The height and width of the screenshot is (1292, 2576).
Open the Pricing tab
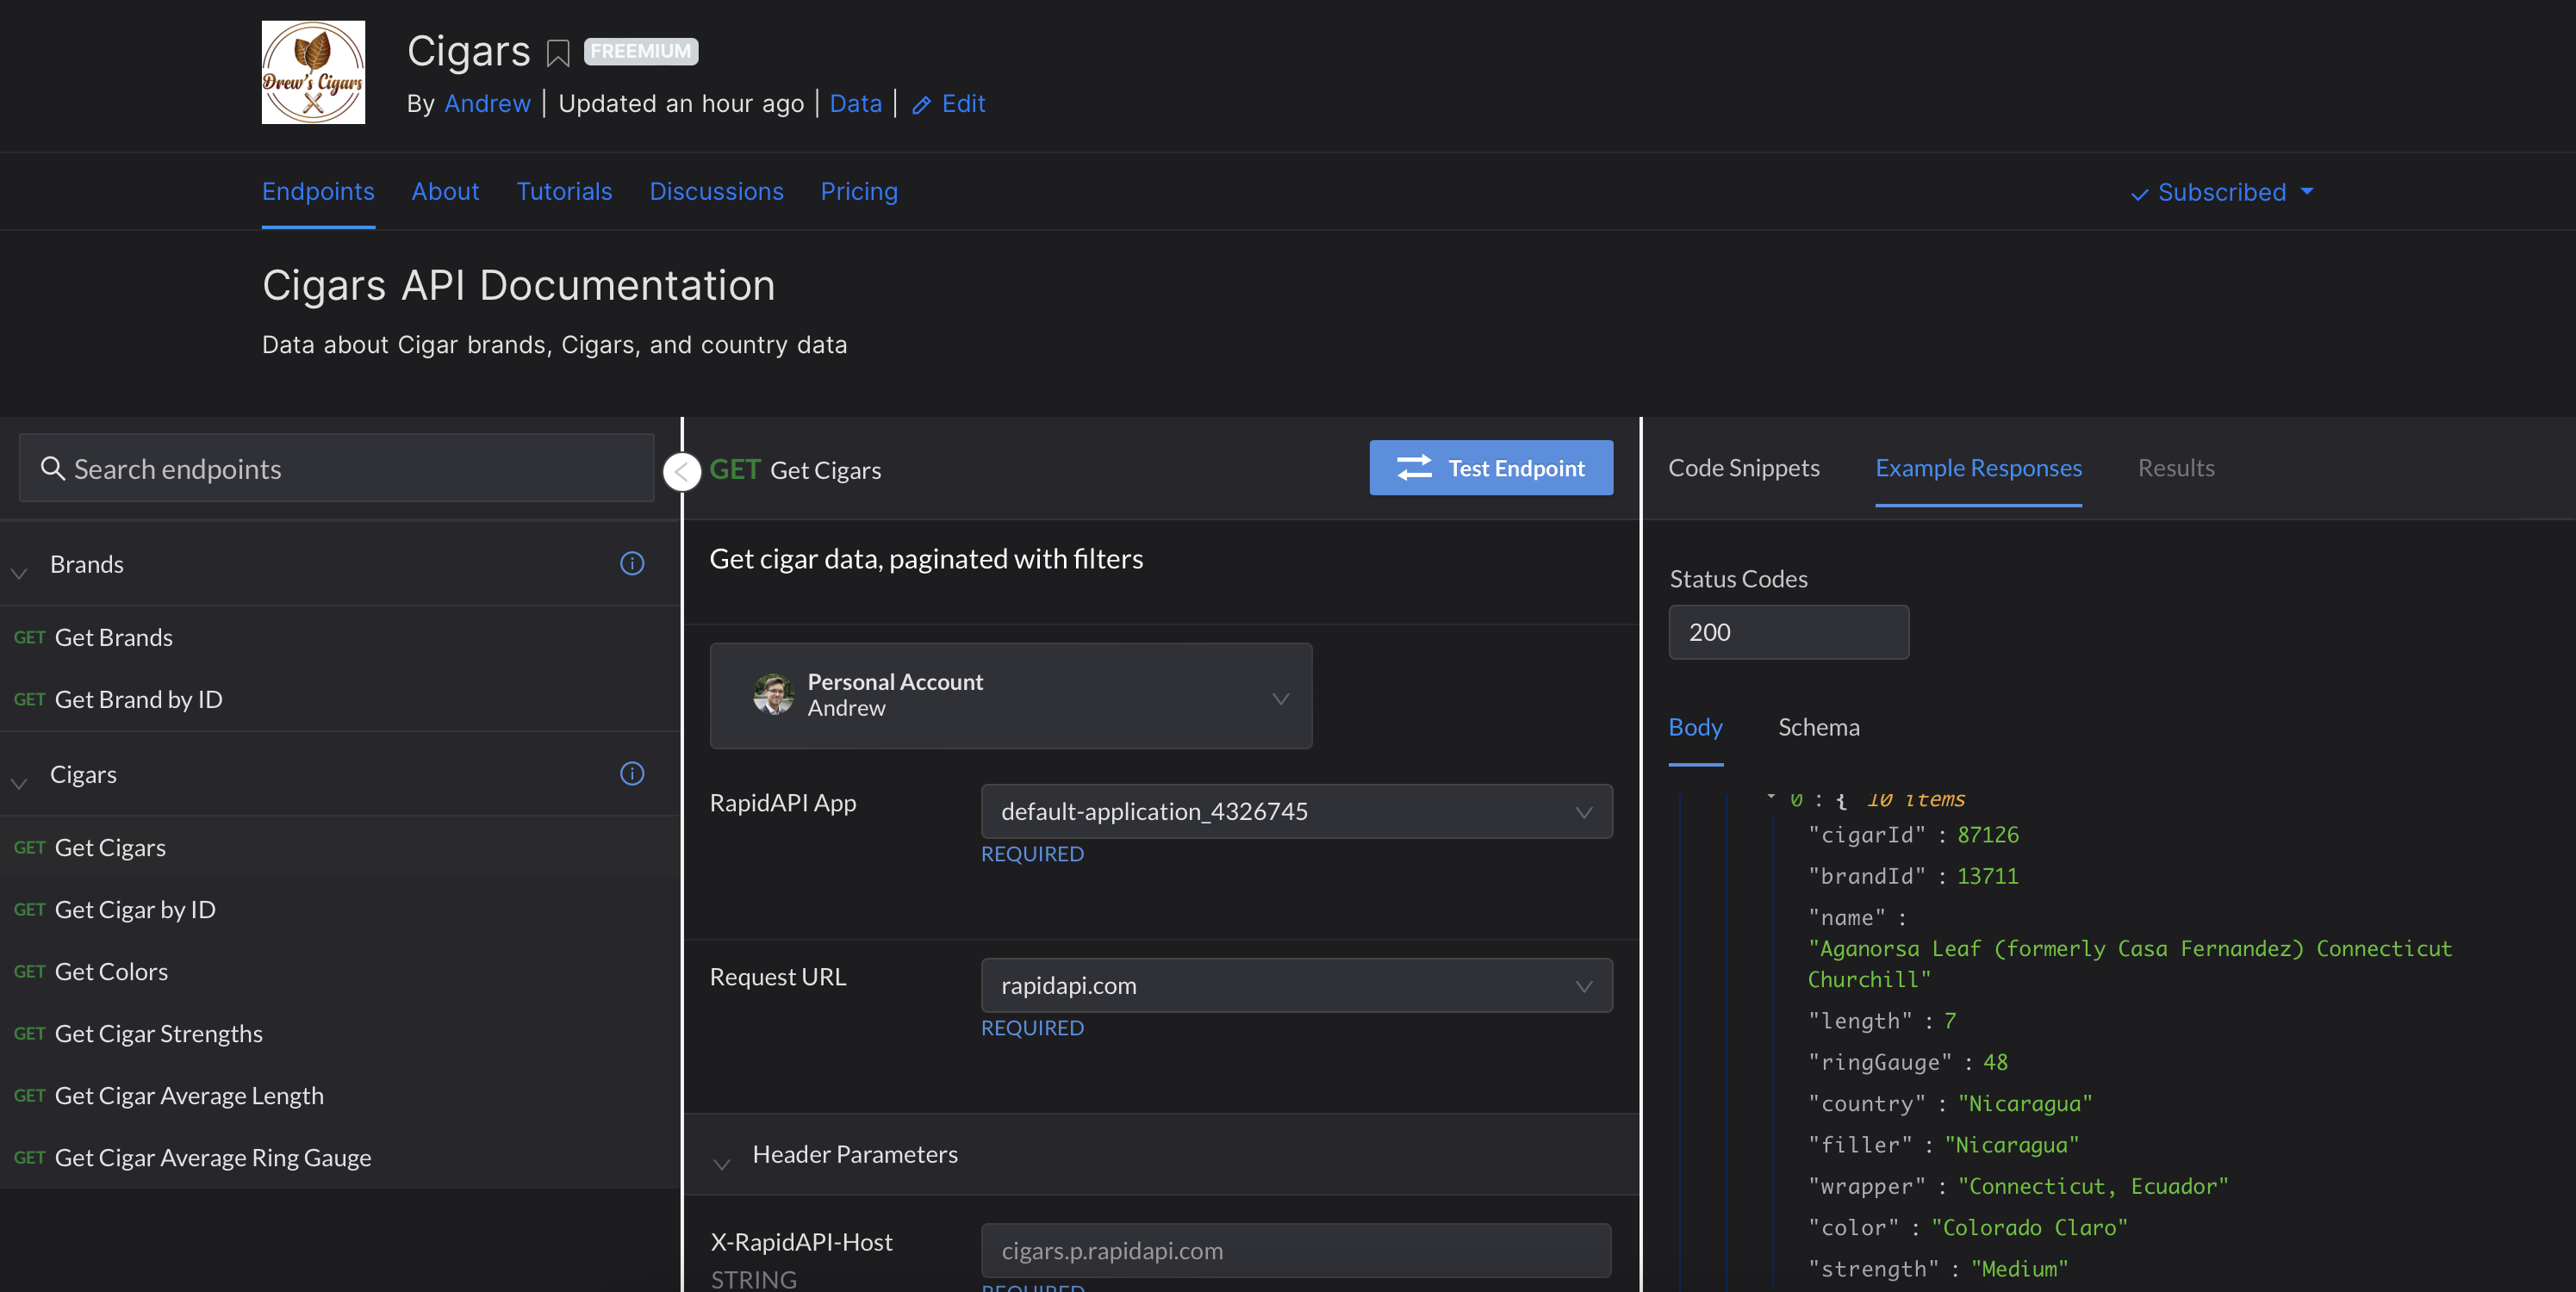(858, 191)
